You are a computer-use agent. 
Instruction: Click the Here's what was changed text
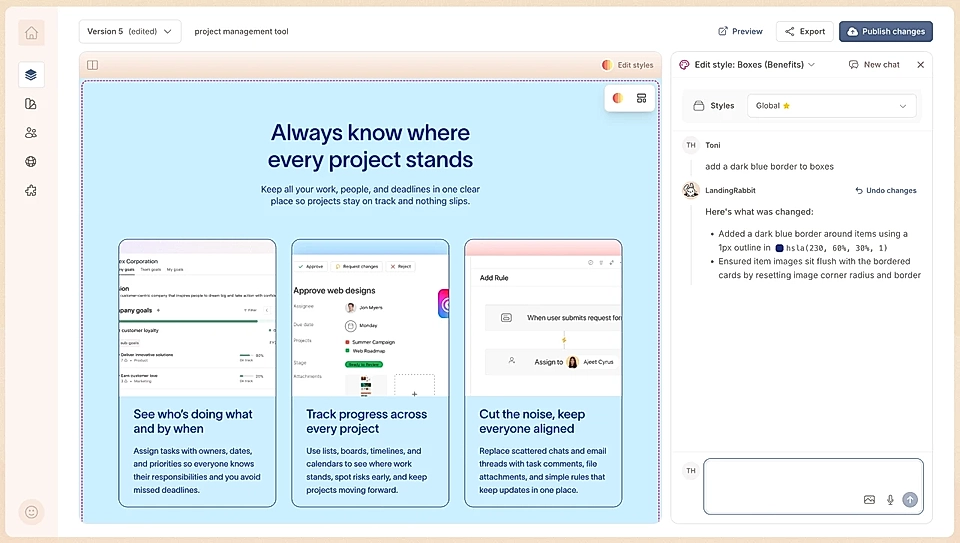click(759, 212)
